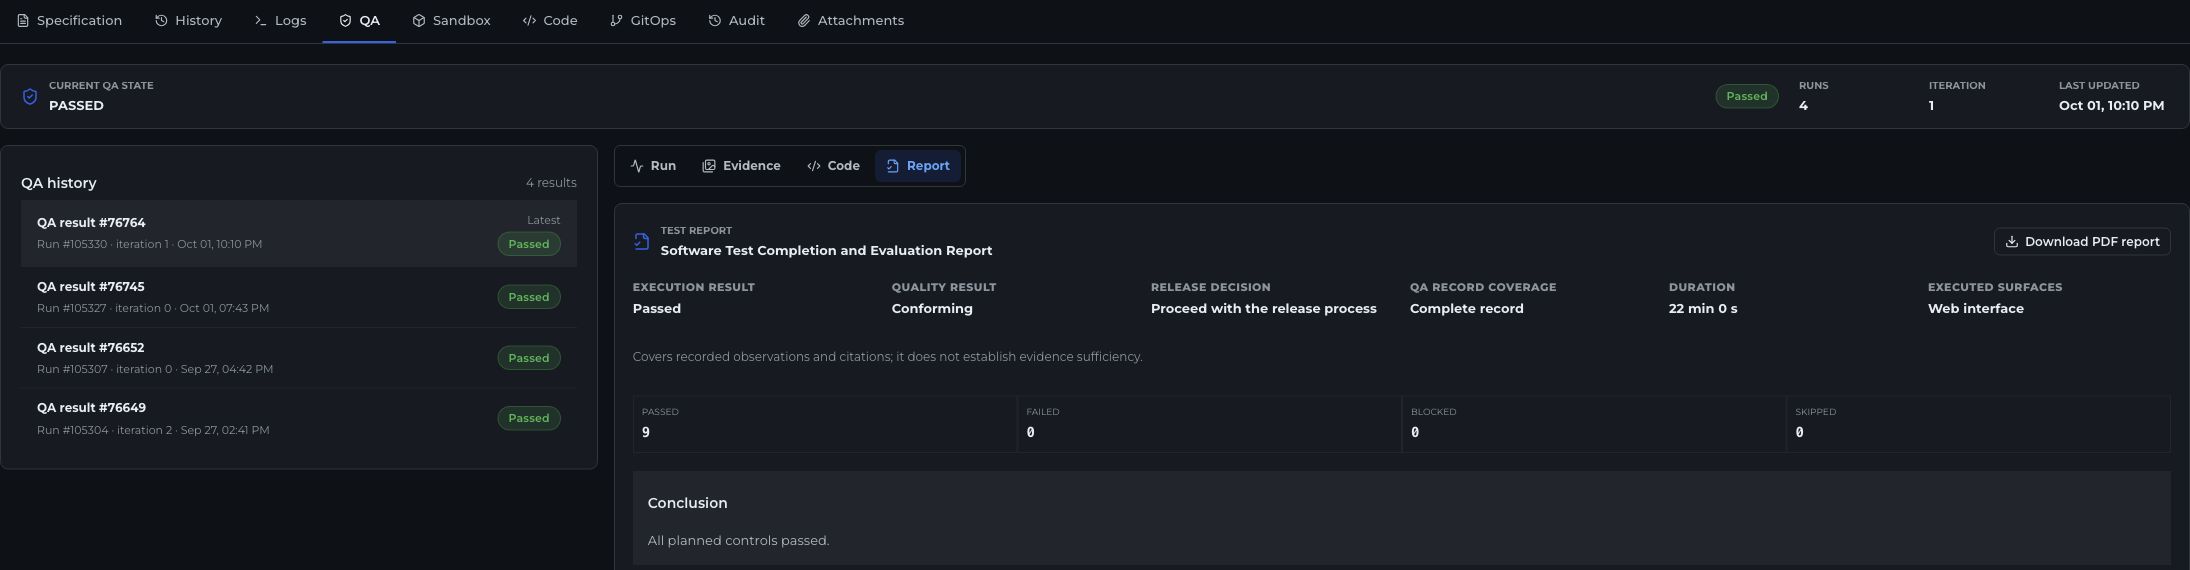Click "Oct 01, 10:10 PM" last updated value
The width and height of the screenshot is (2190, 570).
click(2111, 105)
